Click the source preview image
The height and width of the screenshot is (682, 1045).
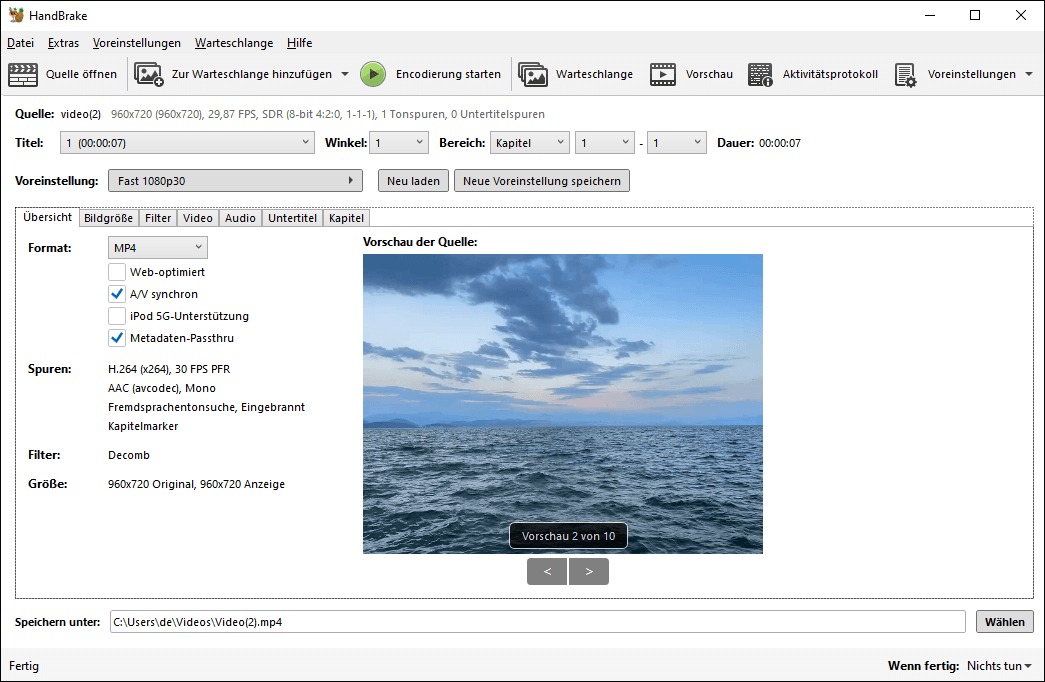562,403
